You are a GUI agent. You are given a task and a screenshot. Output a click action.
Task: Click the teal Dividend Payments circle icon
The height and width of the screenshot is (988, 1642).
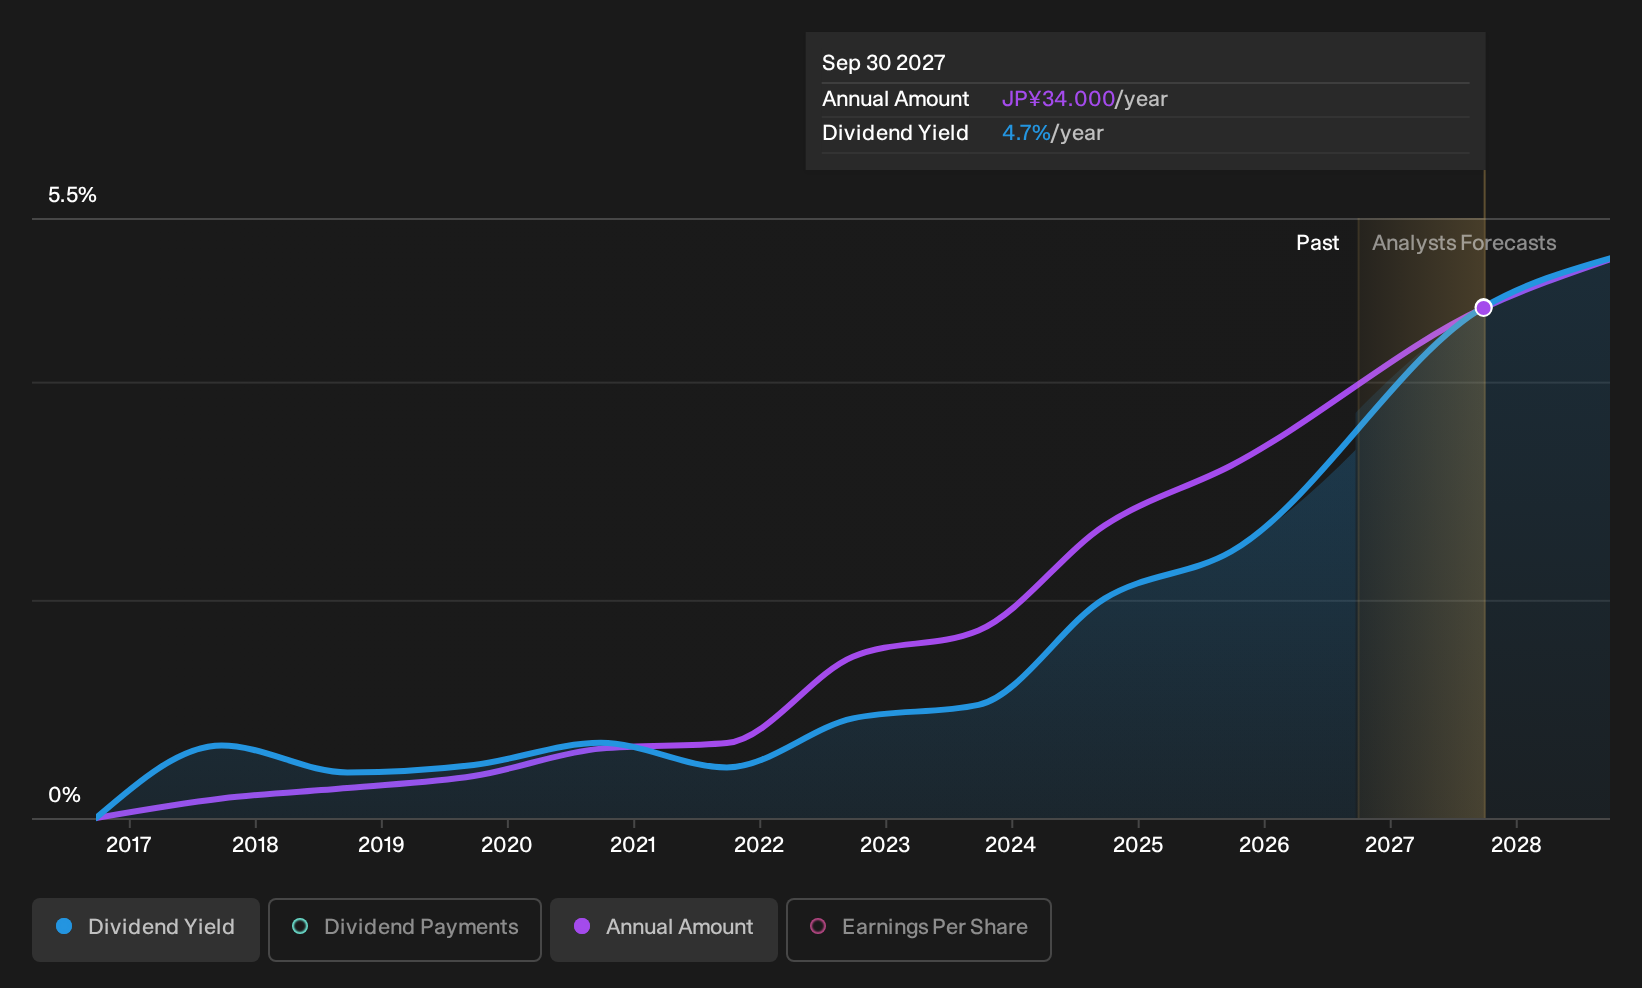click(x=300, y=926)
